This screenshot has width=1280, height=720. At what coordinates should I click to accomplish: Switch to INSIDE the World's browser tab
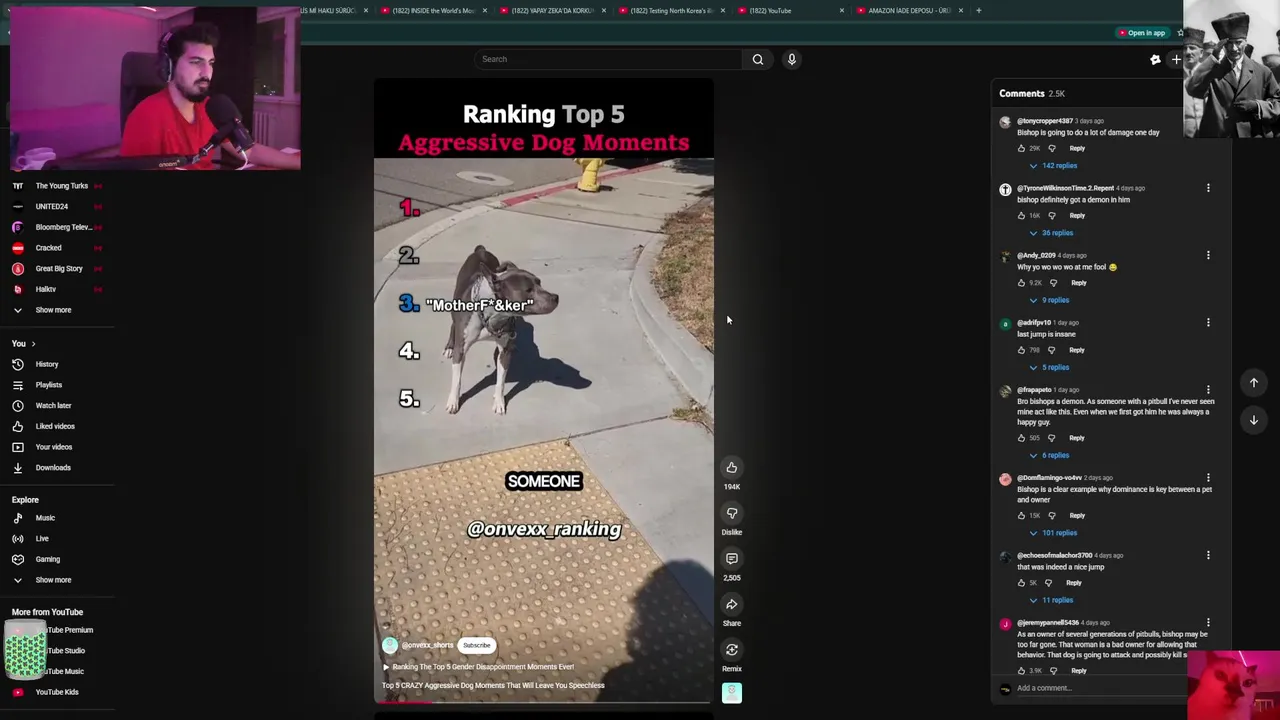[433, 11]
